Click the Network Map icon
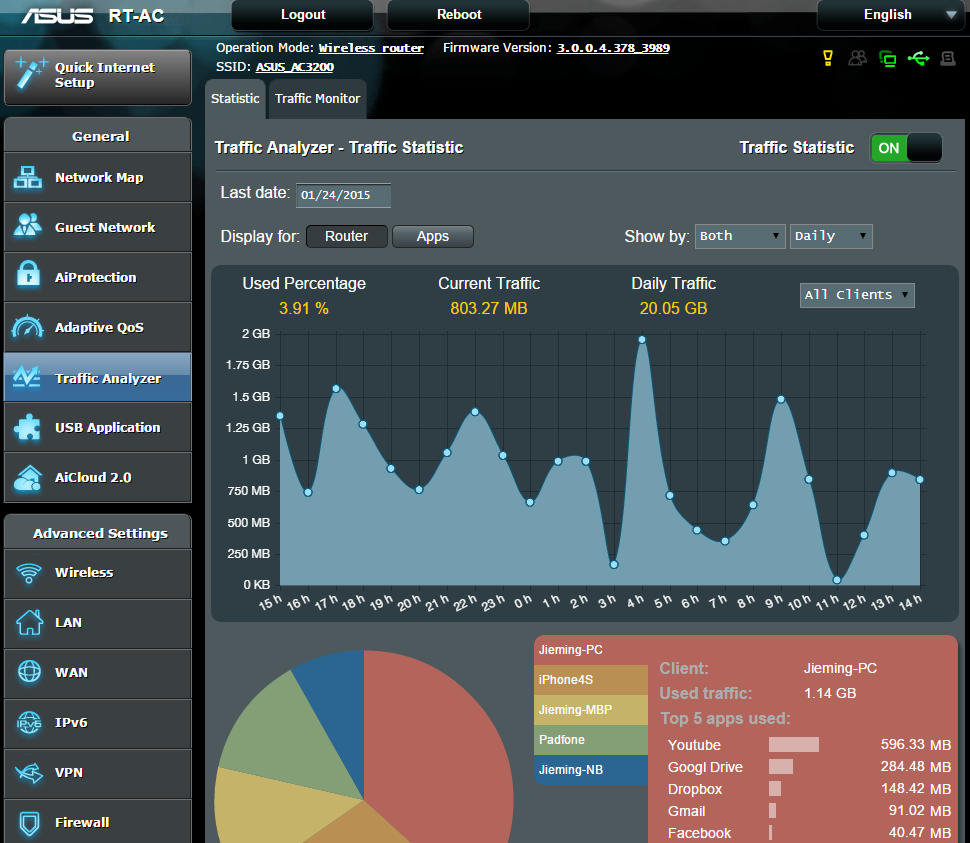The height and width of the screenshot is (843, 970). coord(28,178)
